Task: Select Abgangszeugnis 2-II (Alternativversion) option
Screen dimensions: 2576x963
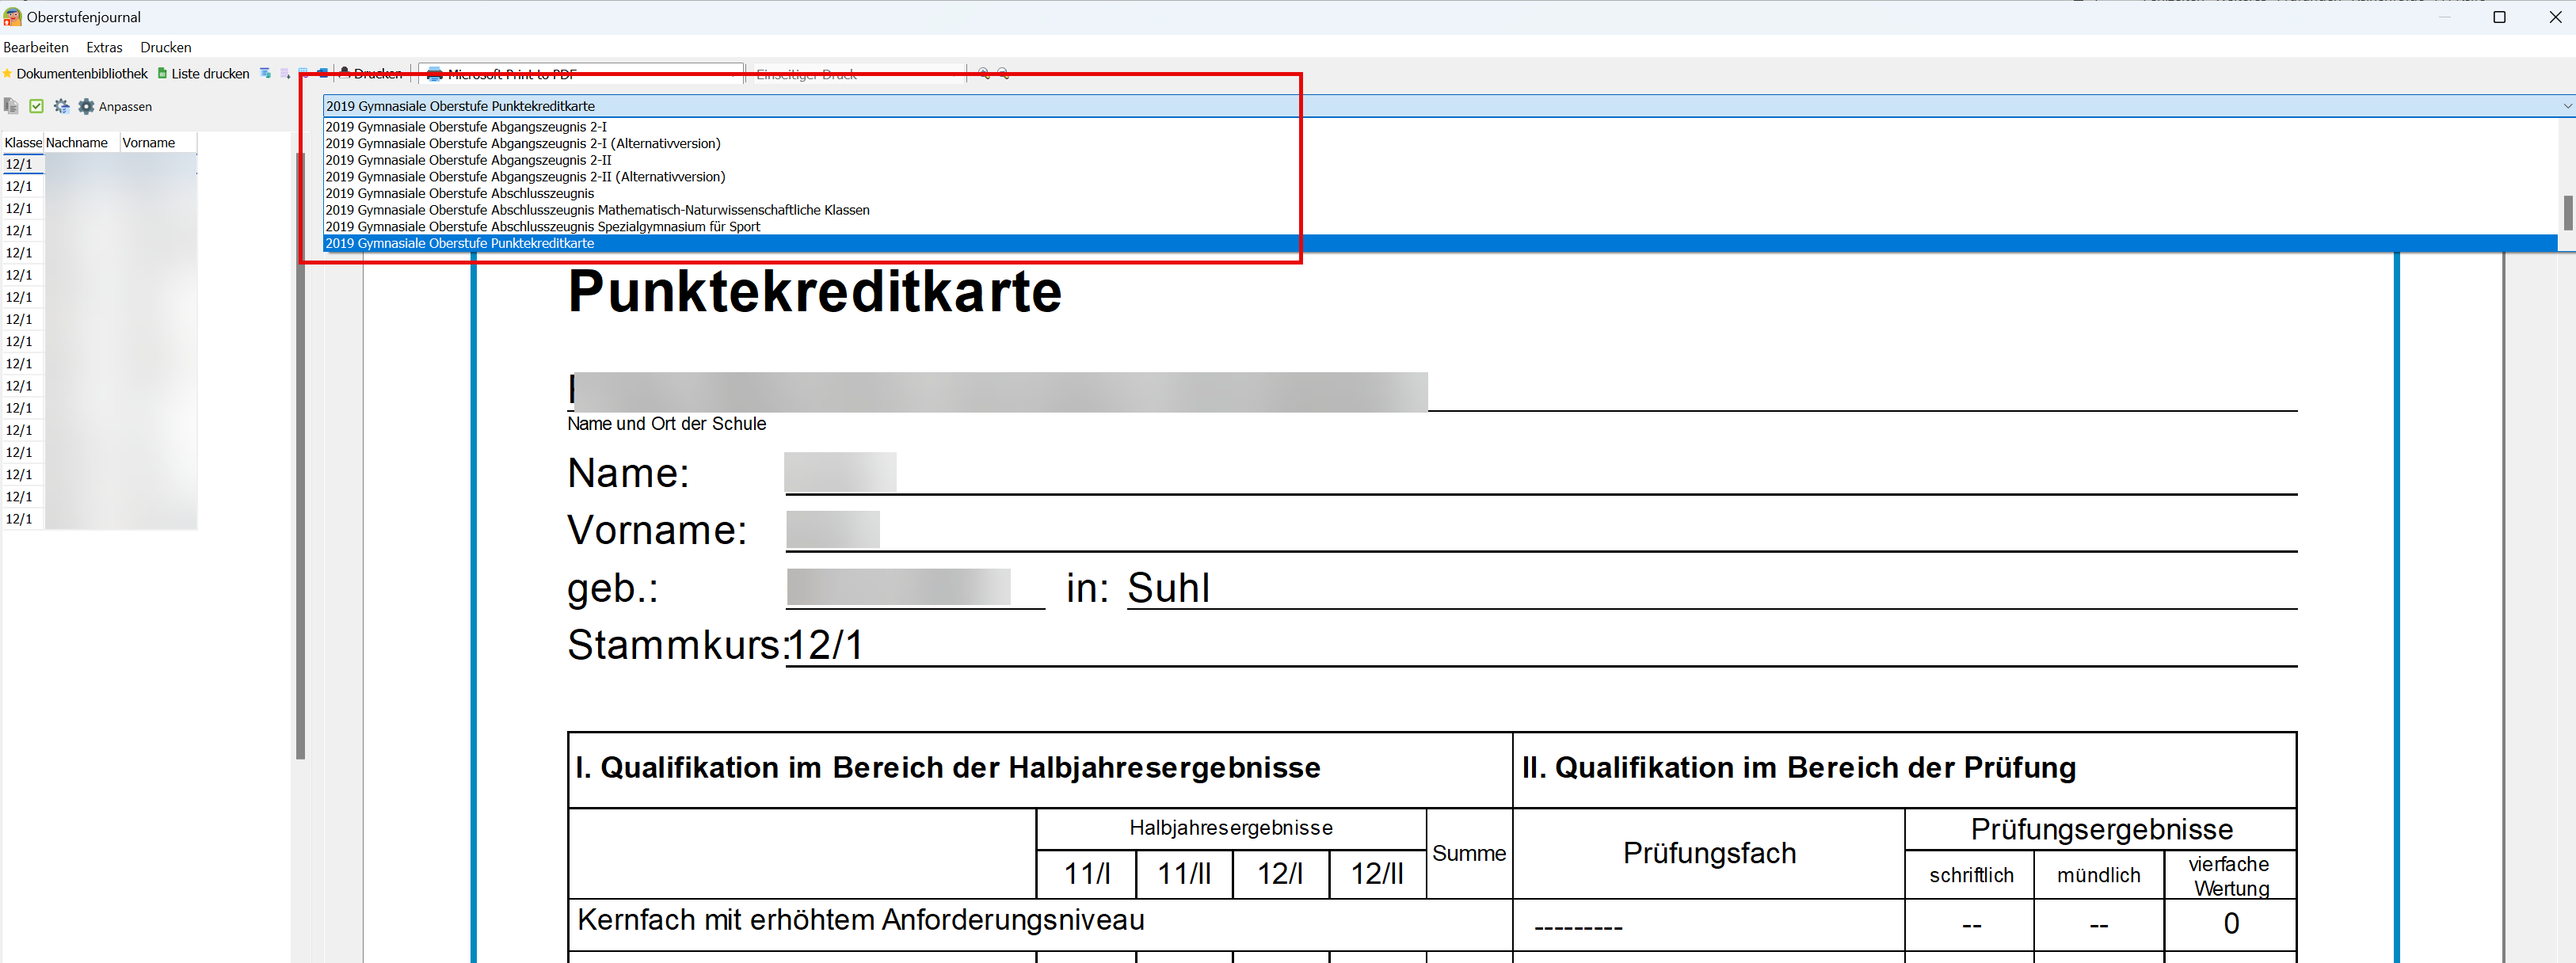Action: coord(1440,177)
